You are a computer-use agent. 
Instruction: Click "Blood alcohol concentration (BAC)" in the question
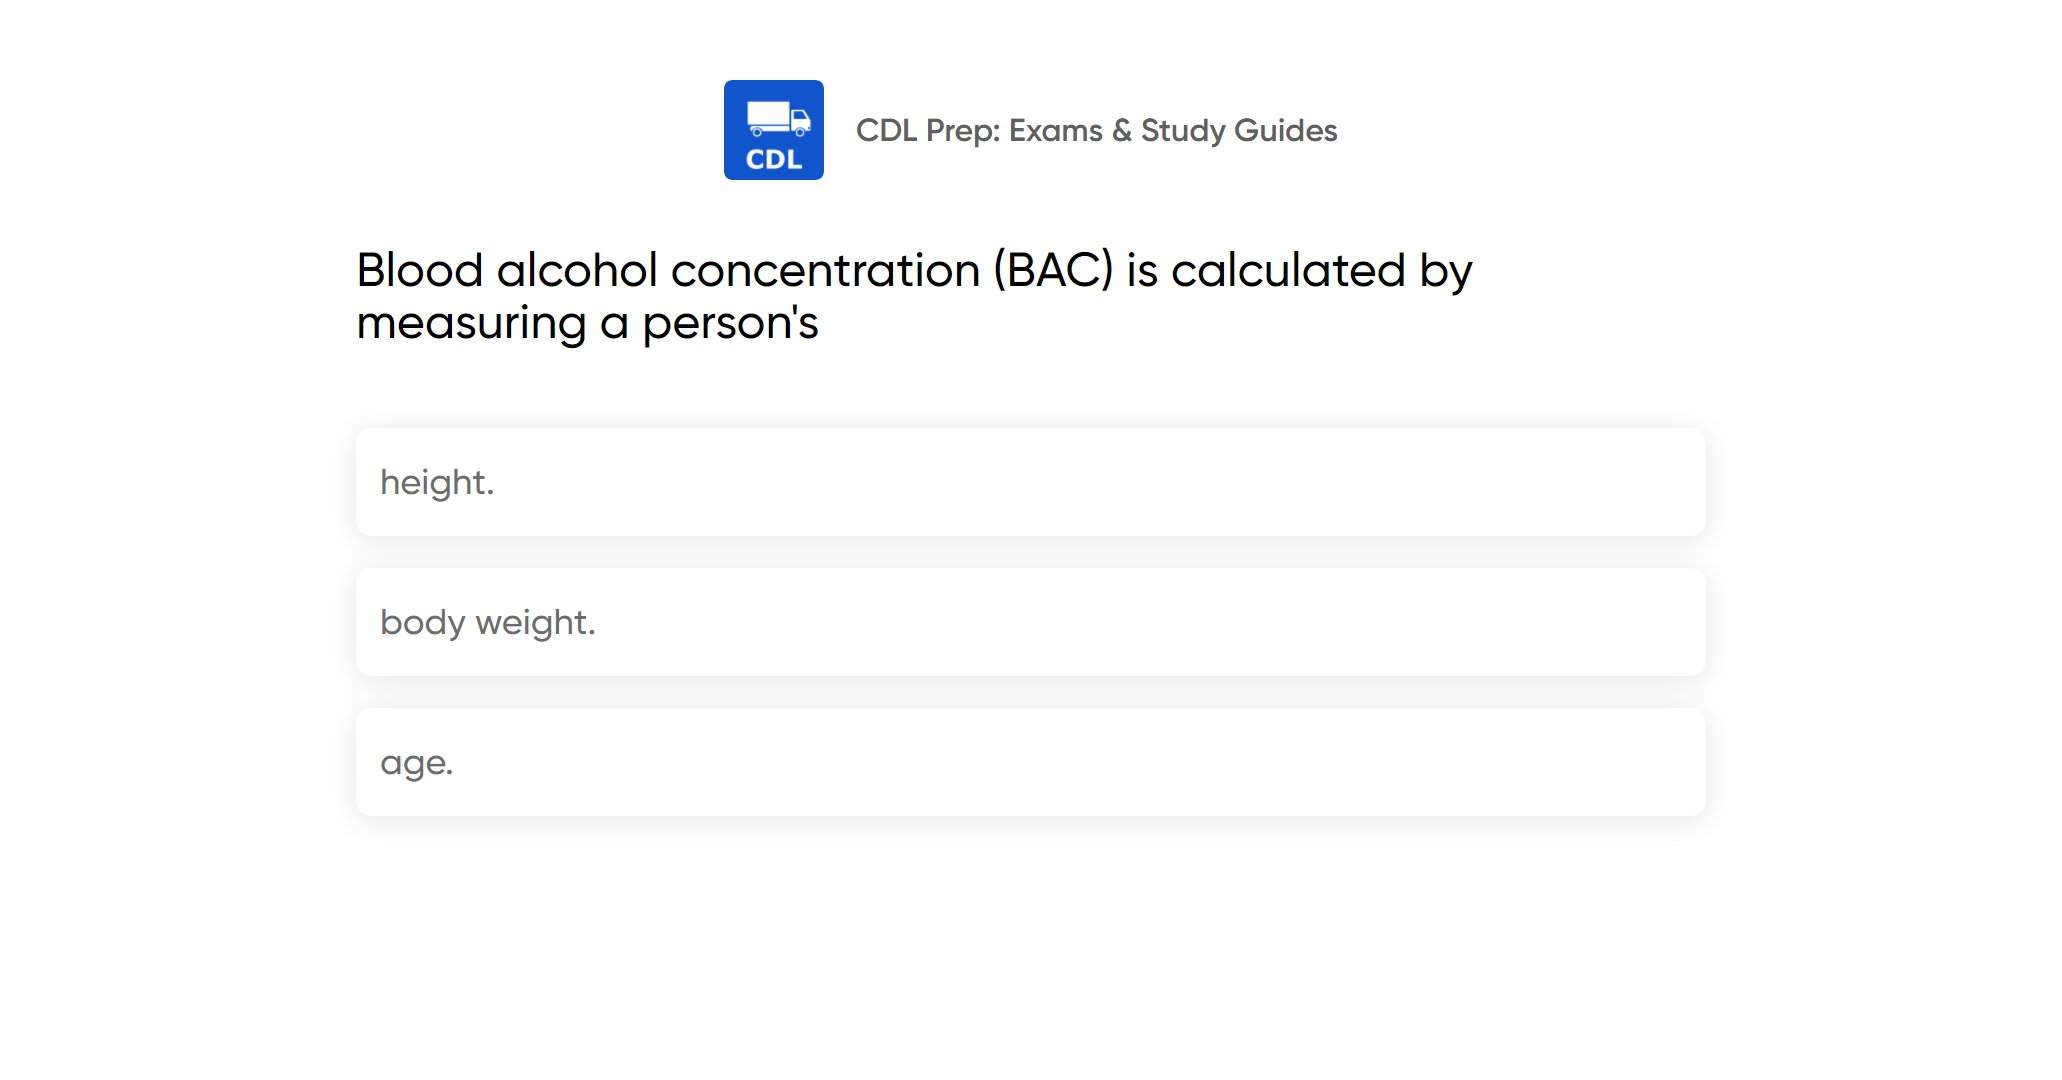735,270
